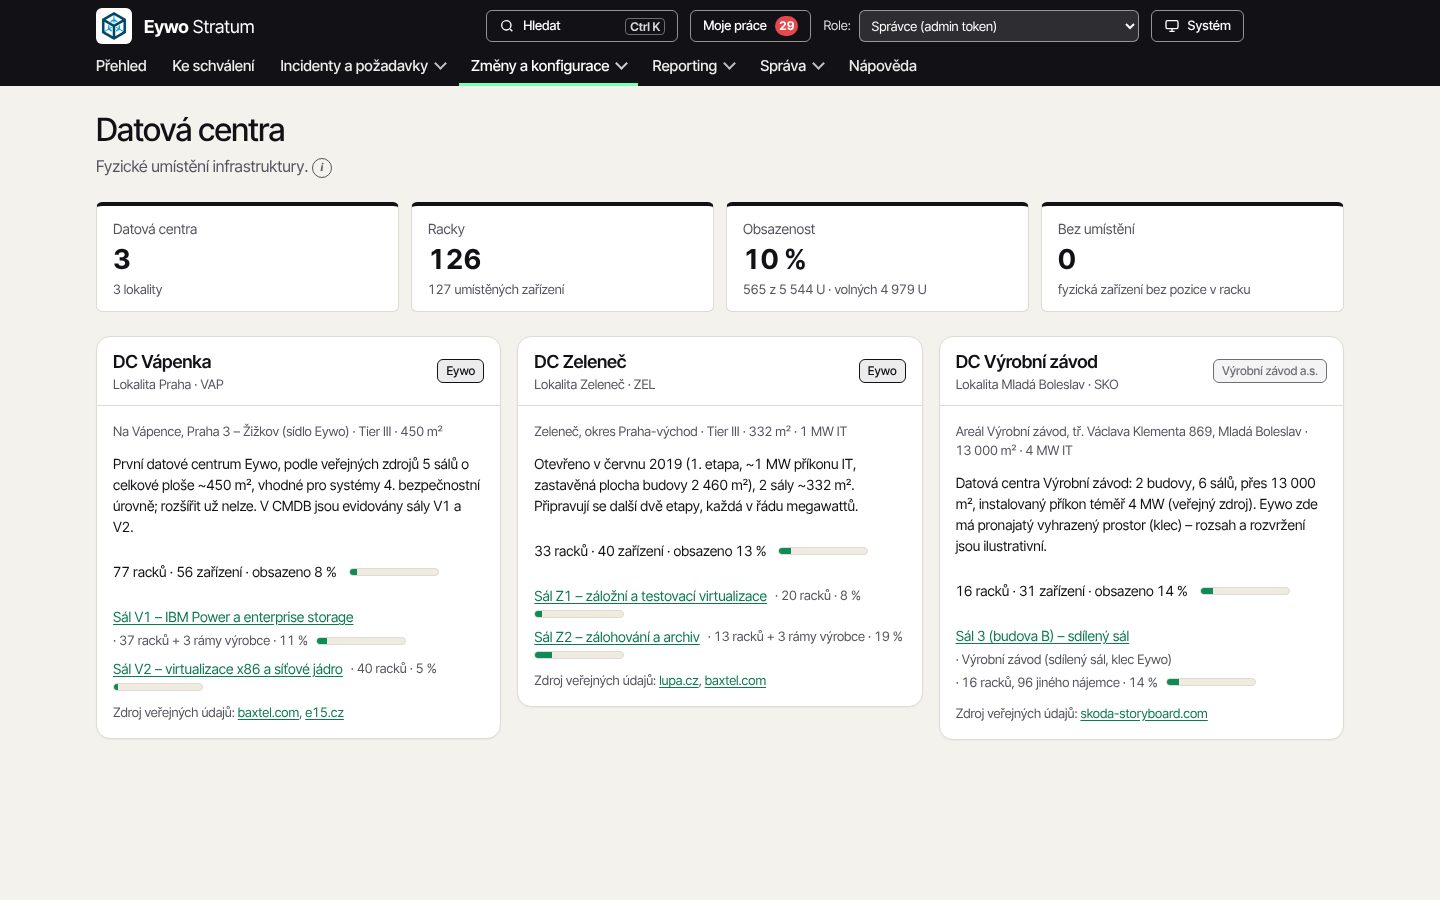Expand Incidenty a požadavky menu
Viewport: 1440px width, 900px height.
click(x=363, y=66)
